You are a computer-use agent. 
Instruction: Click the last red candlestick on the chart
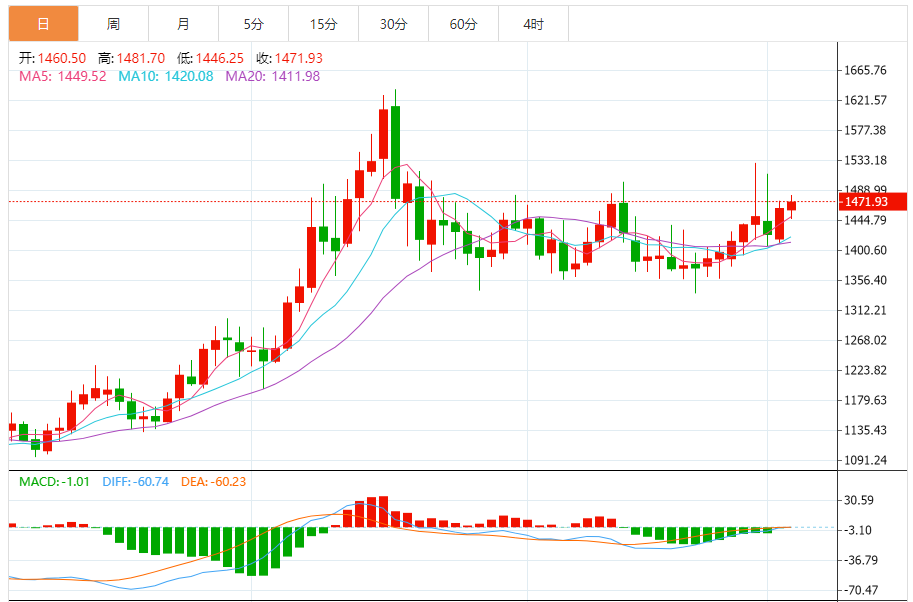791,206
